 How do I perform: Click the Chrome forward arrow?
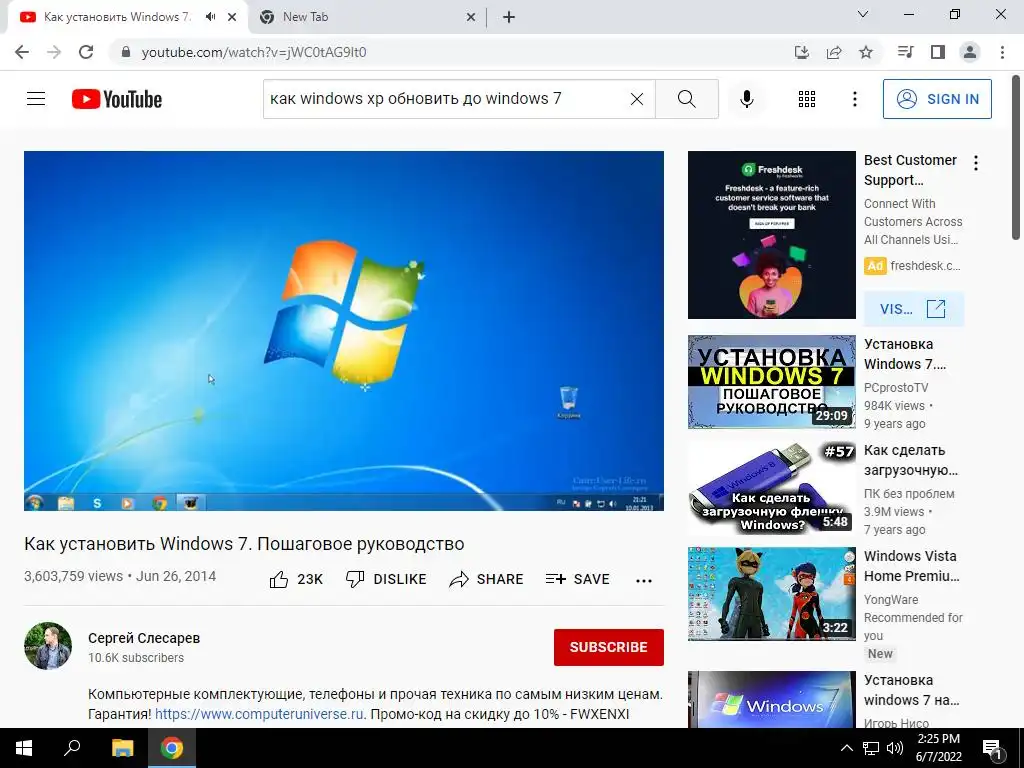click(x=54, y=52)
